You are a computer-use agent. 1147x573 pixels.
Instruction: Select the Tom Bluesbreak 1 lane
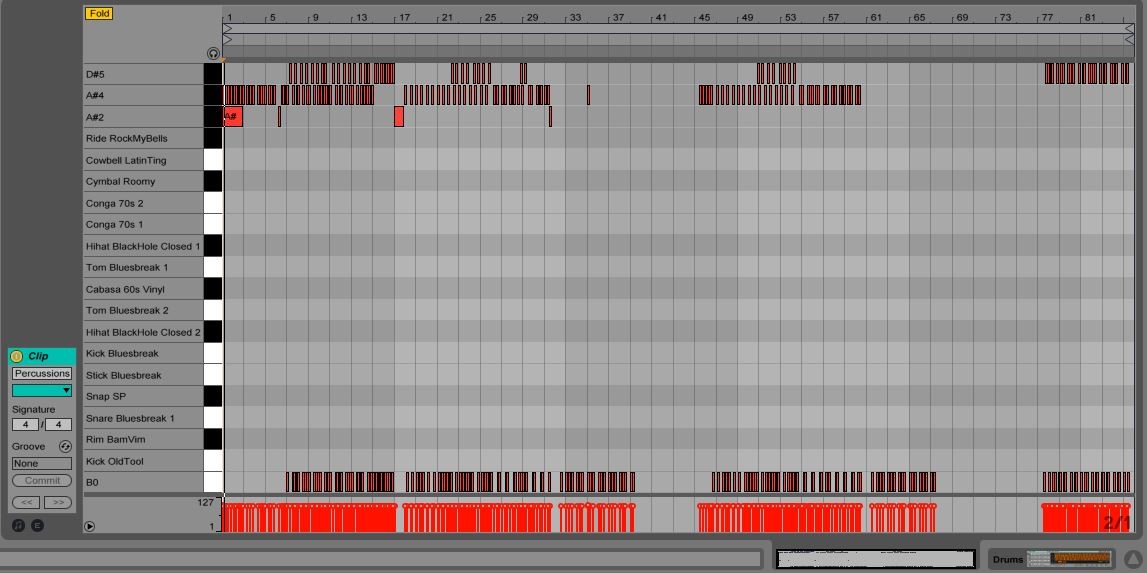(x=143, y=267)
